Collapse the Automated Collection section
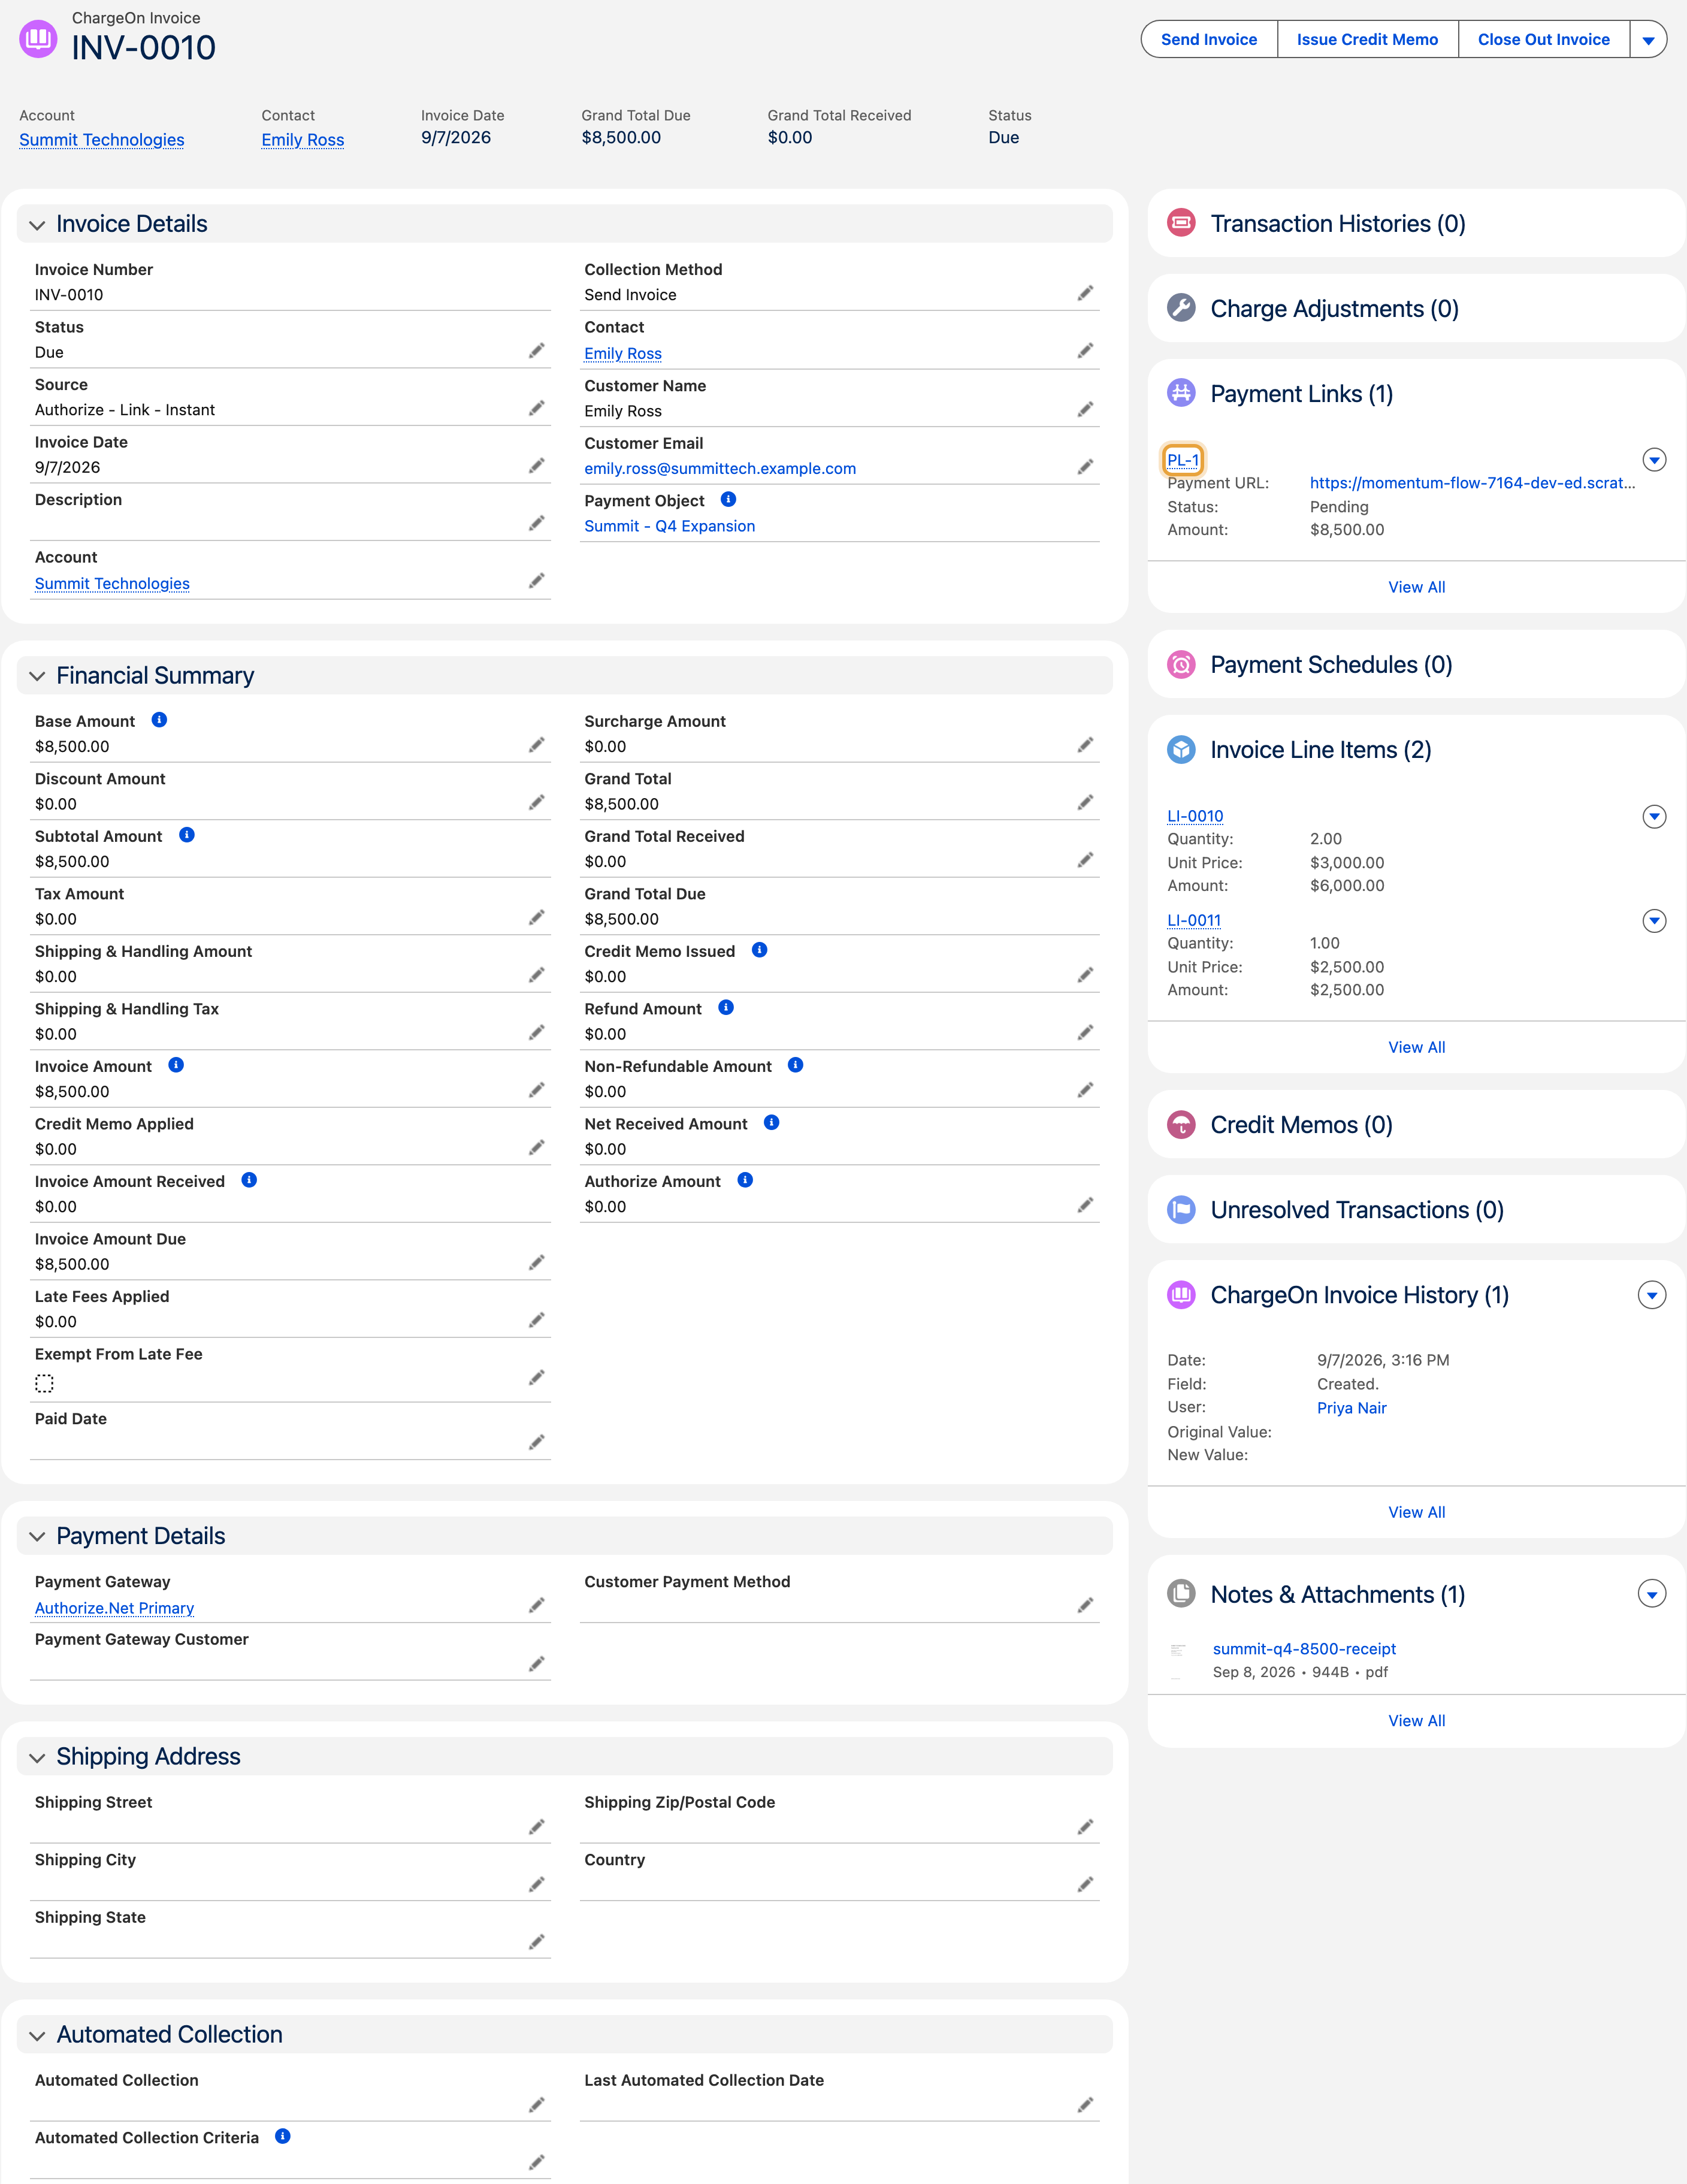 point(37,2036)
